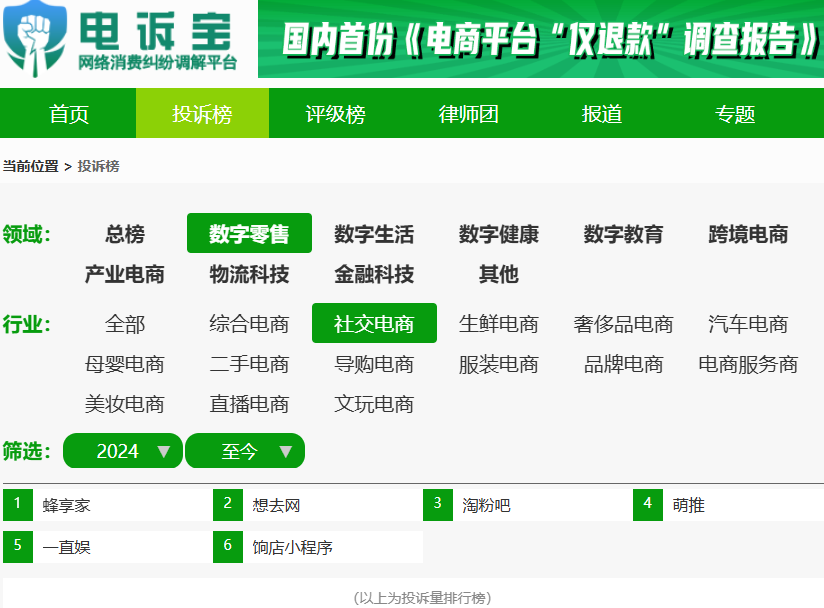This screenshot has width=824, height=608.
Task: Choose the 文玩电商 industry option
Action: [374, 404]
